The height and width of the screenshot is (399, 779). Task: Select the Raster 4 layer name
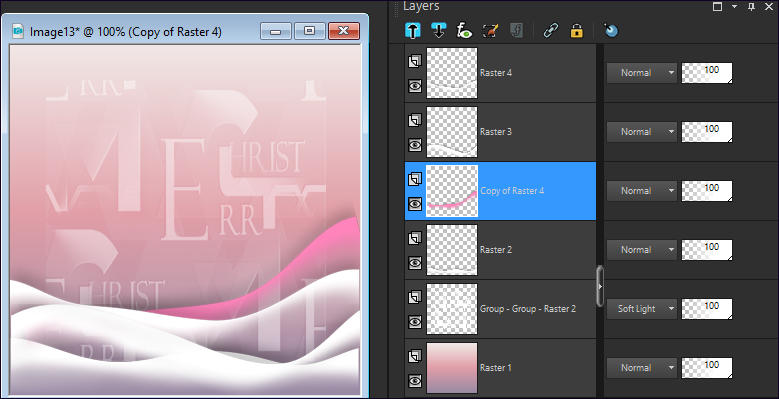tap(496, 73)
